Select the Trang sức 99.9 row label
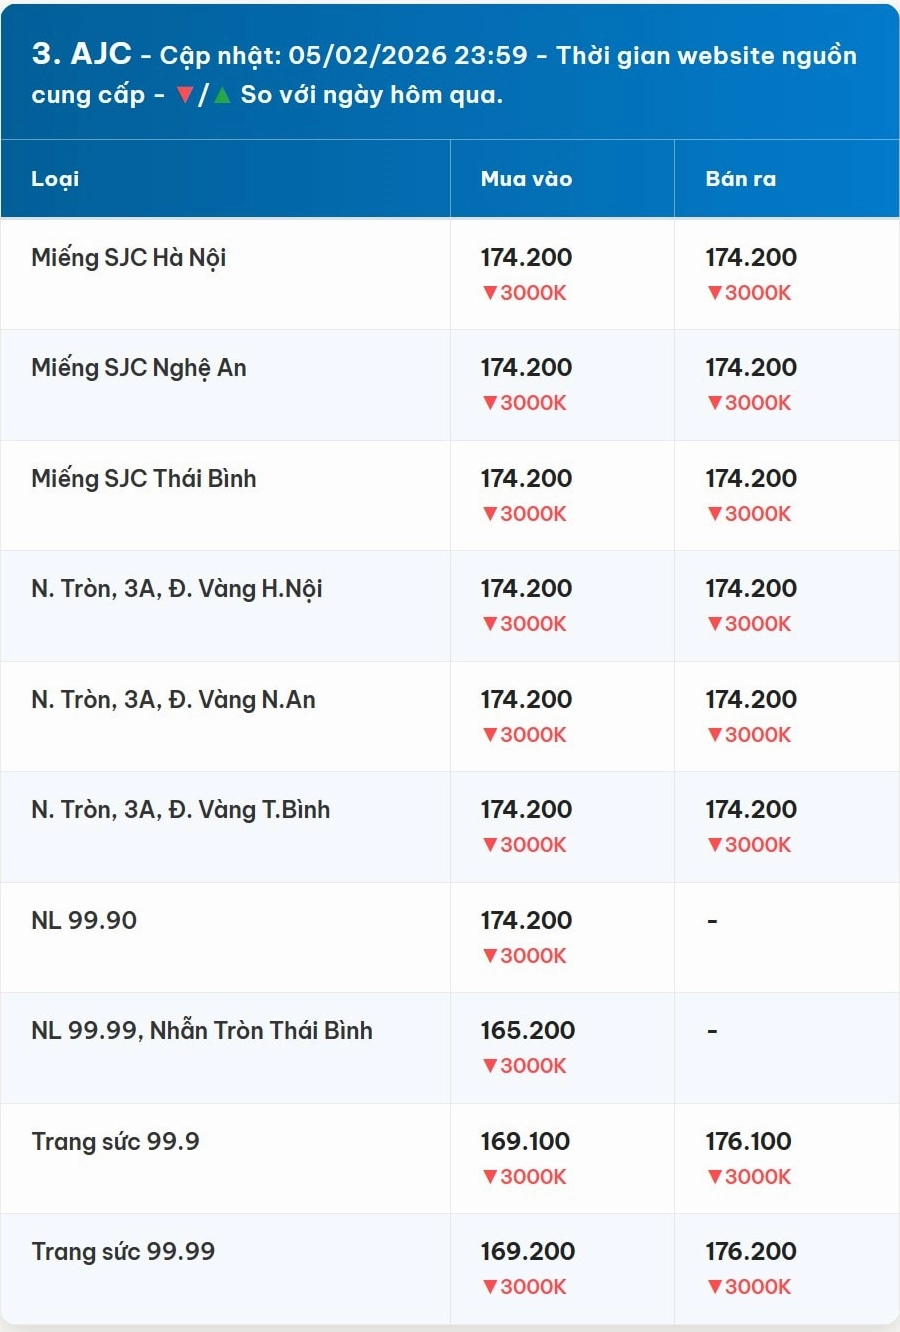Image resolution: width=900 pixels, height=1332 pixels. pyautogui.click(x=115, y=1141)
